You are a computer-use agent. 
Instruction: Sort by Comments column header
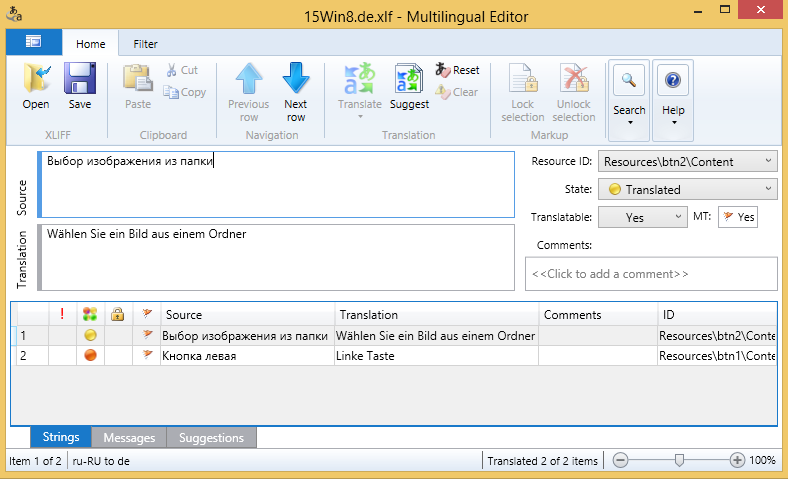tap(598, 315)
